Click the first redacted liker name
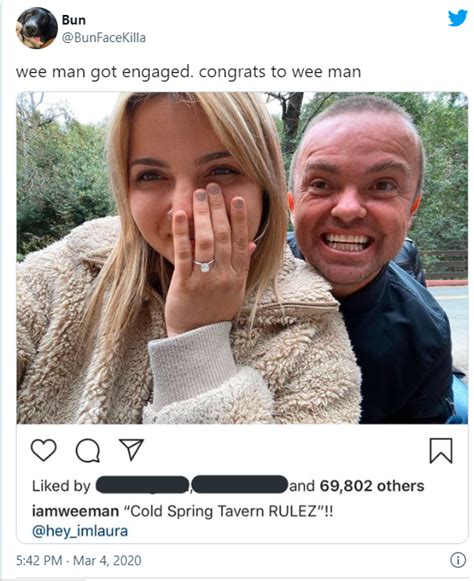This screenshot has height=581, width=474. click(x=143, y=485)
